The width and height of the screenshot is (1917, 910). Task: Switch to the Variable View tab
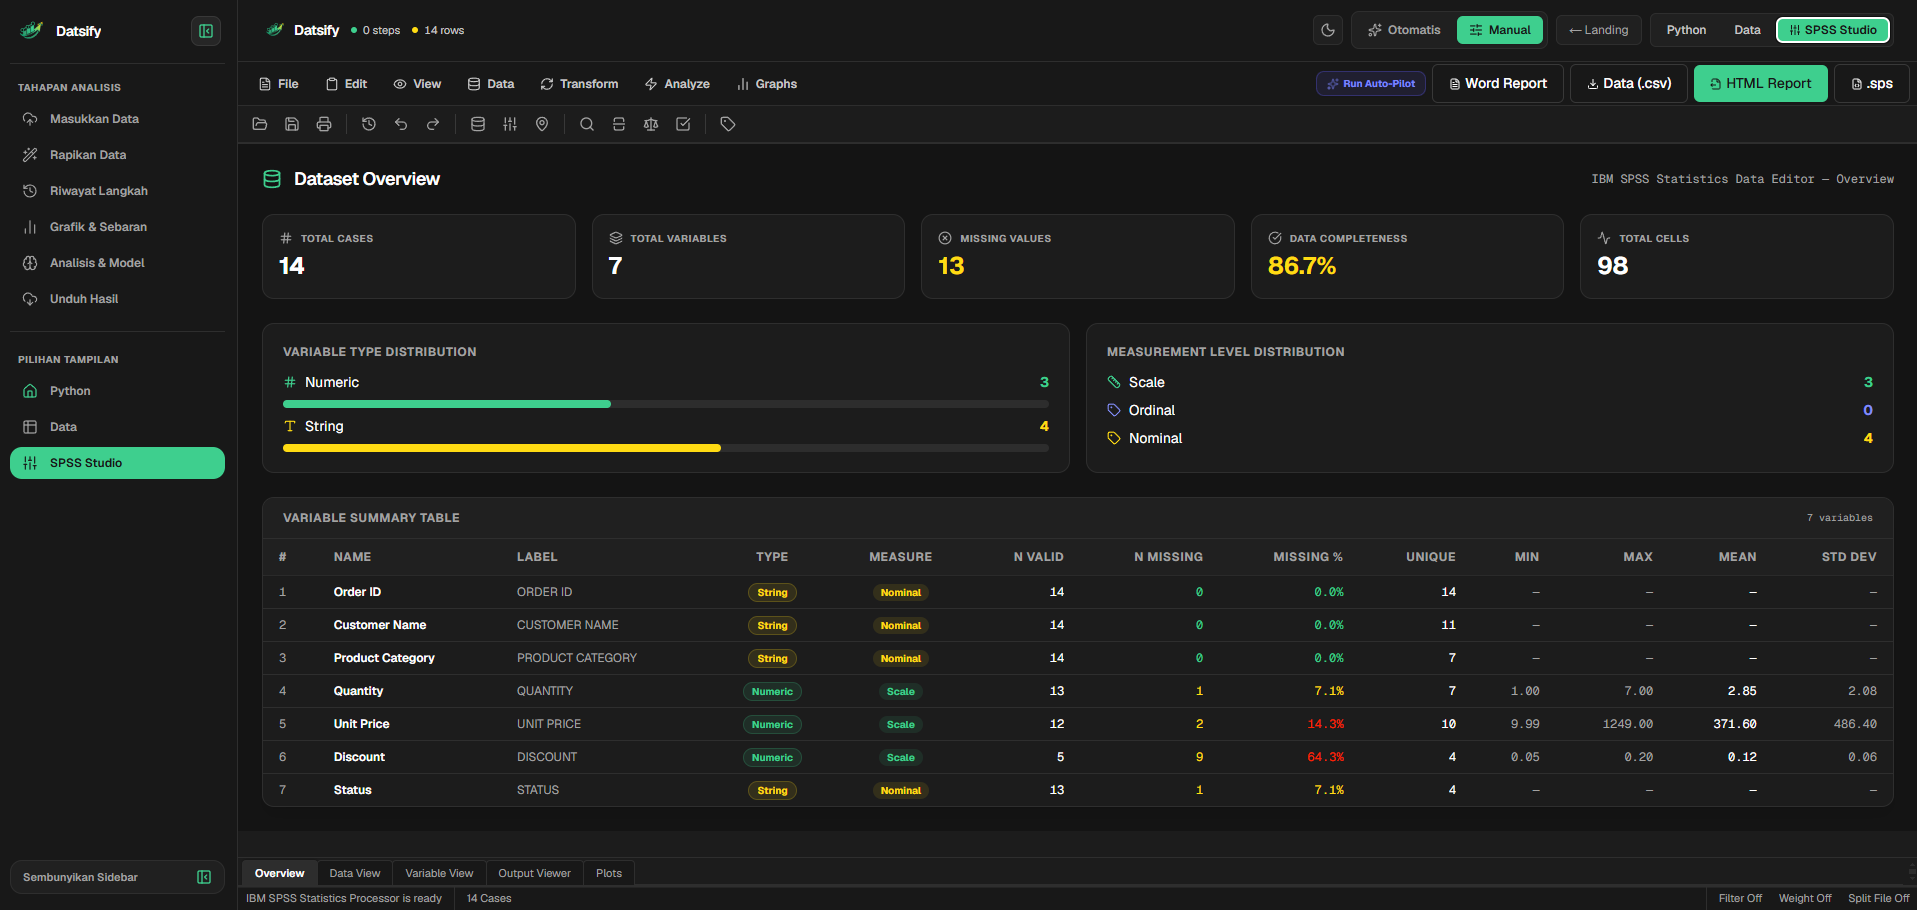tap(439, 873)
